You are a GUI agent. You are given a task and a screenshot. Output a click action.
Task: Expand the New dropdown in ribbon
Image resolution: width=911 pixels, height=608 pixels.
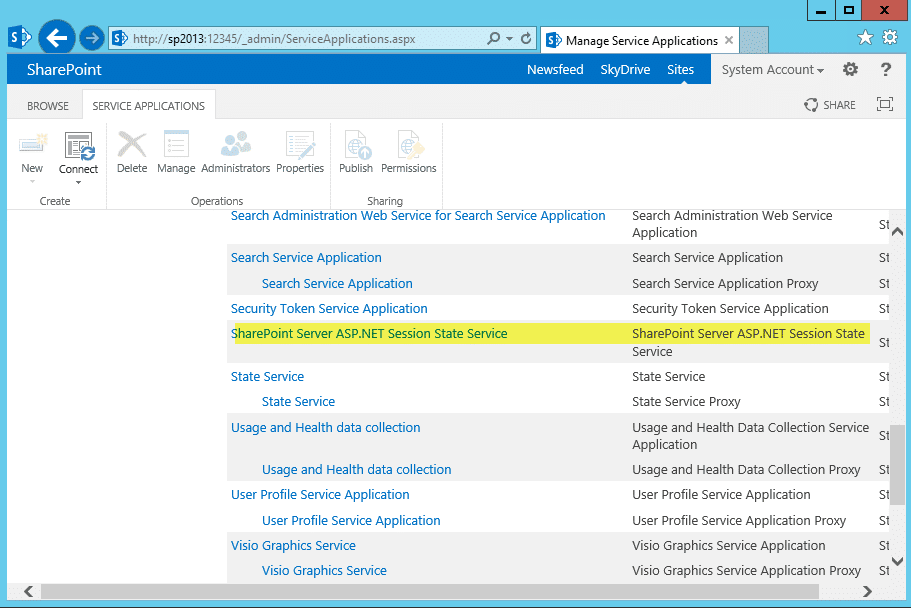click(x=32, y=182)
